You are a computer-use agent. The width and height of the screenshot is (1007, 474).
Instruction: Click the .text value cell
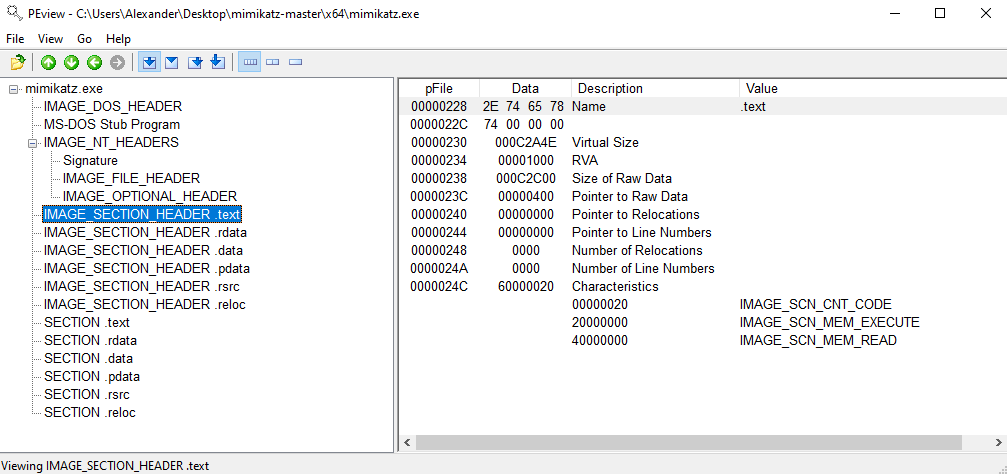tap(753, 107)
